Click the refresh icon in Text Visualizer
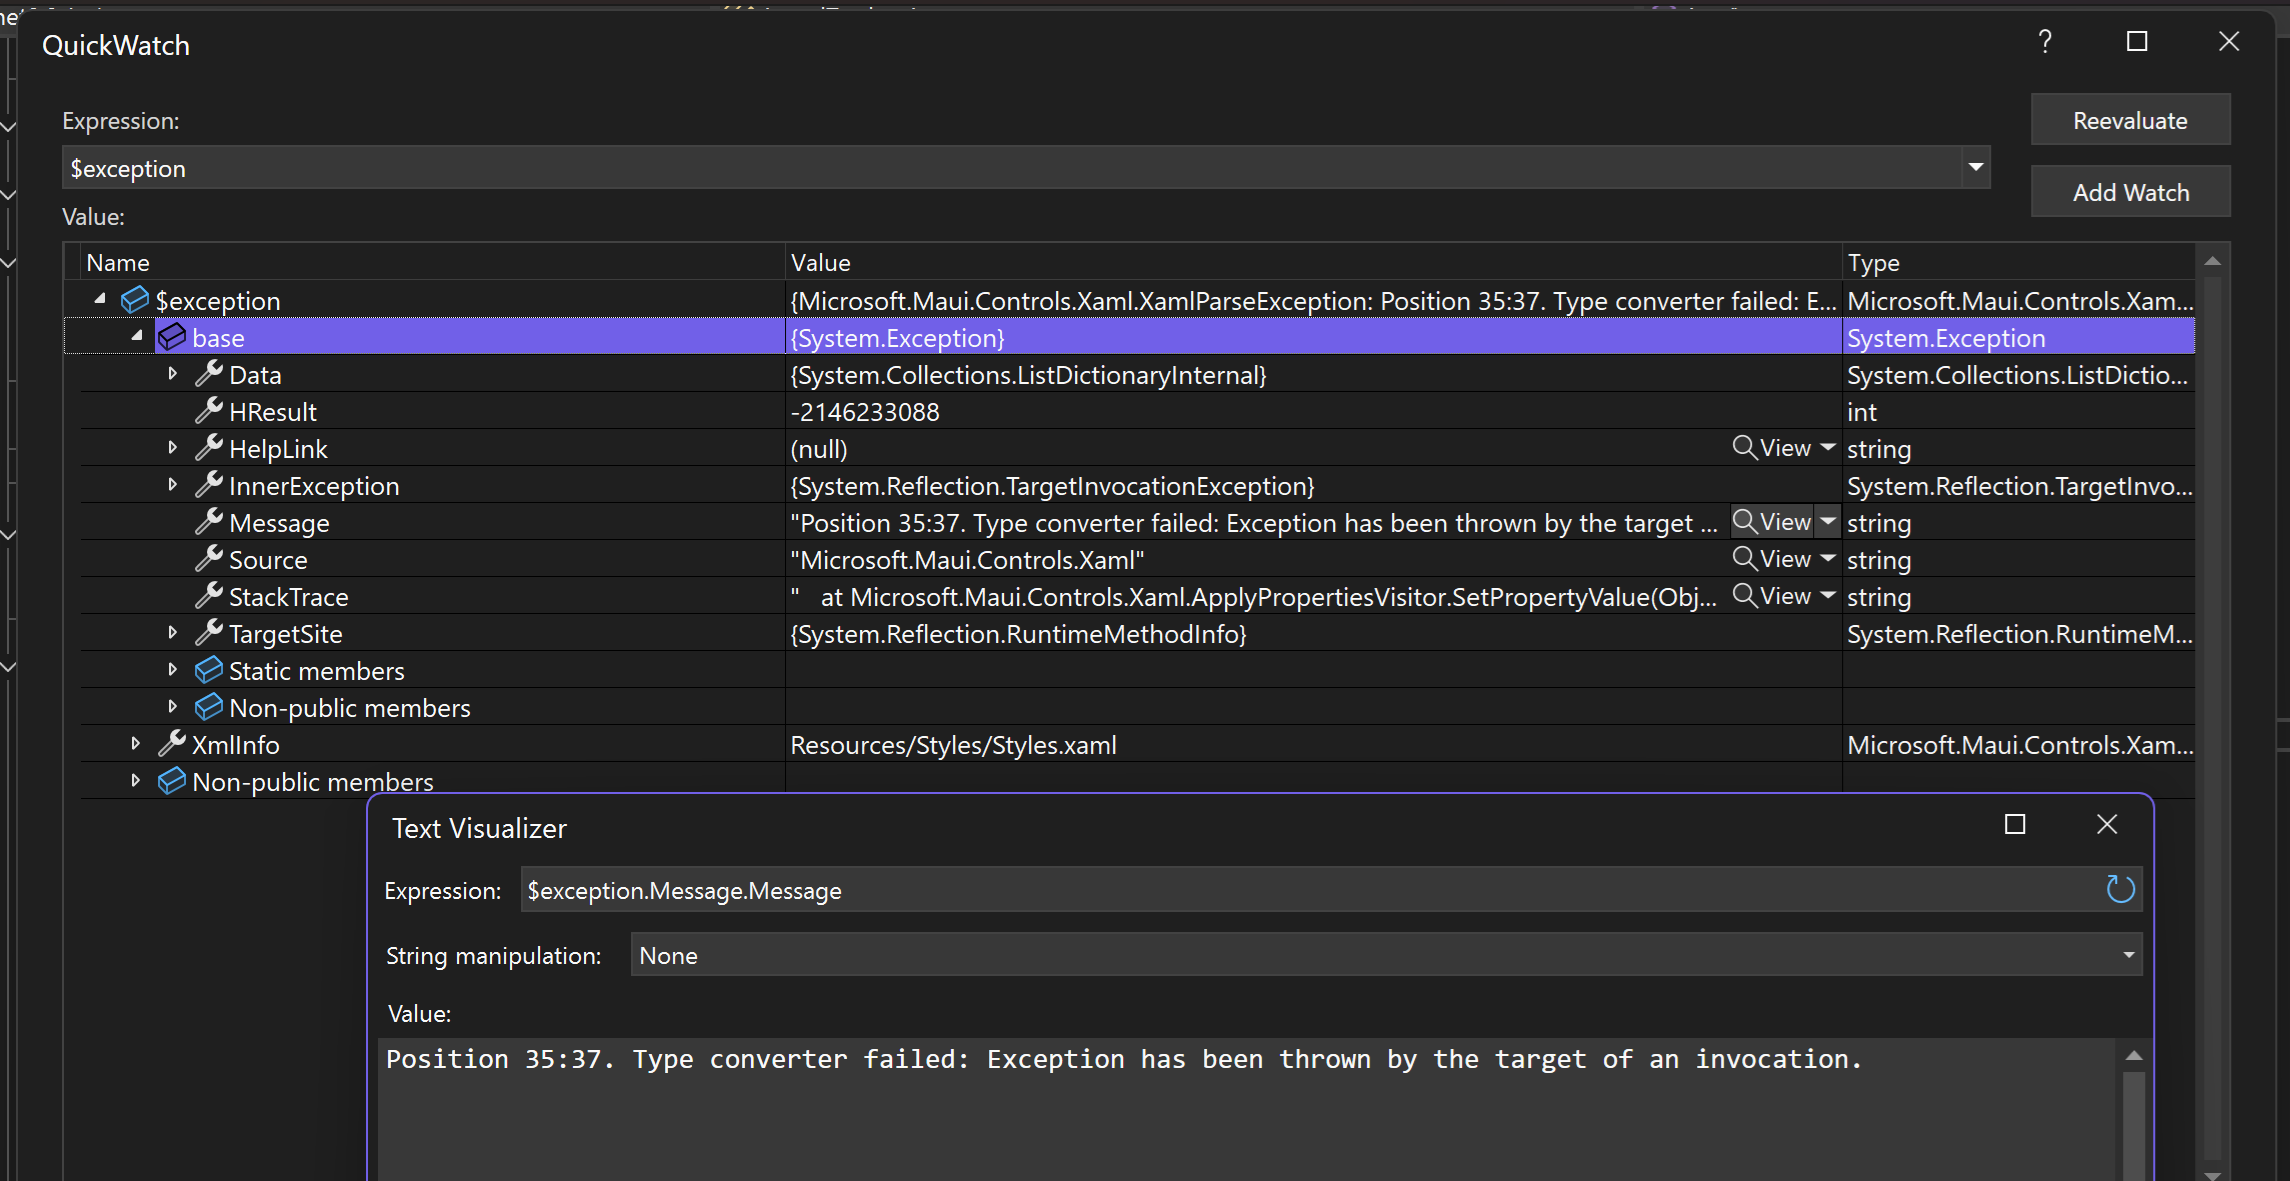Viewport: 2290px width, 1181px height. tap(2119, 889)
